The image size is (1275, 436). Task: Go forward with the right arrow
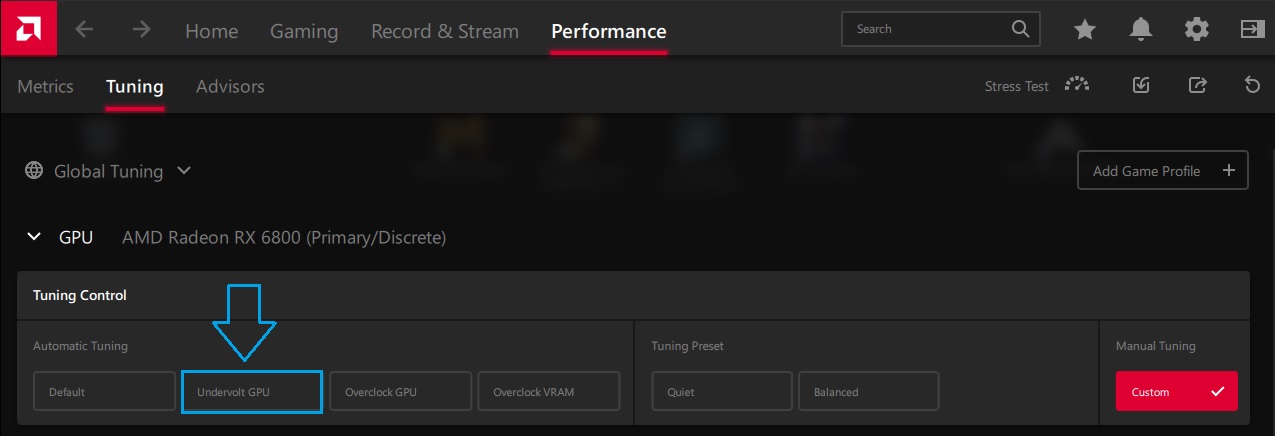tap(142, 30)
